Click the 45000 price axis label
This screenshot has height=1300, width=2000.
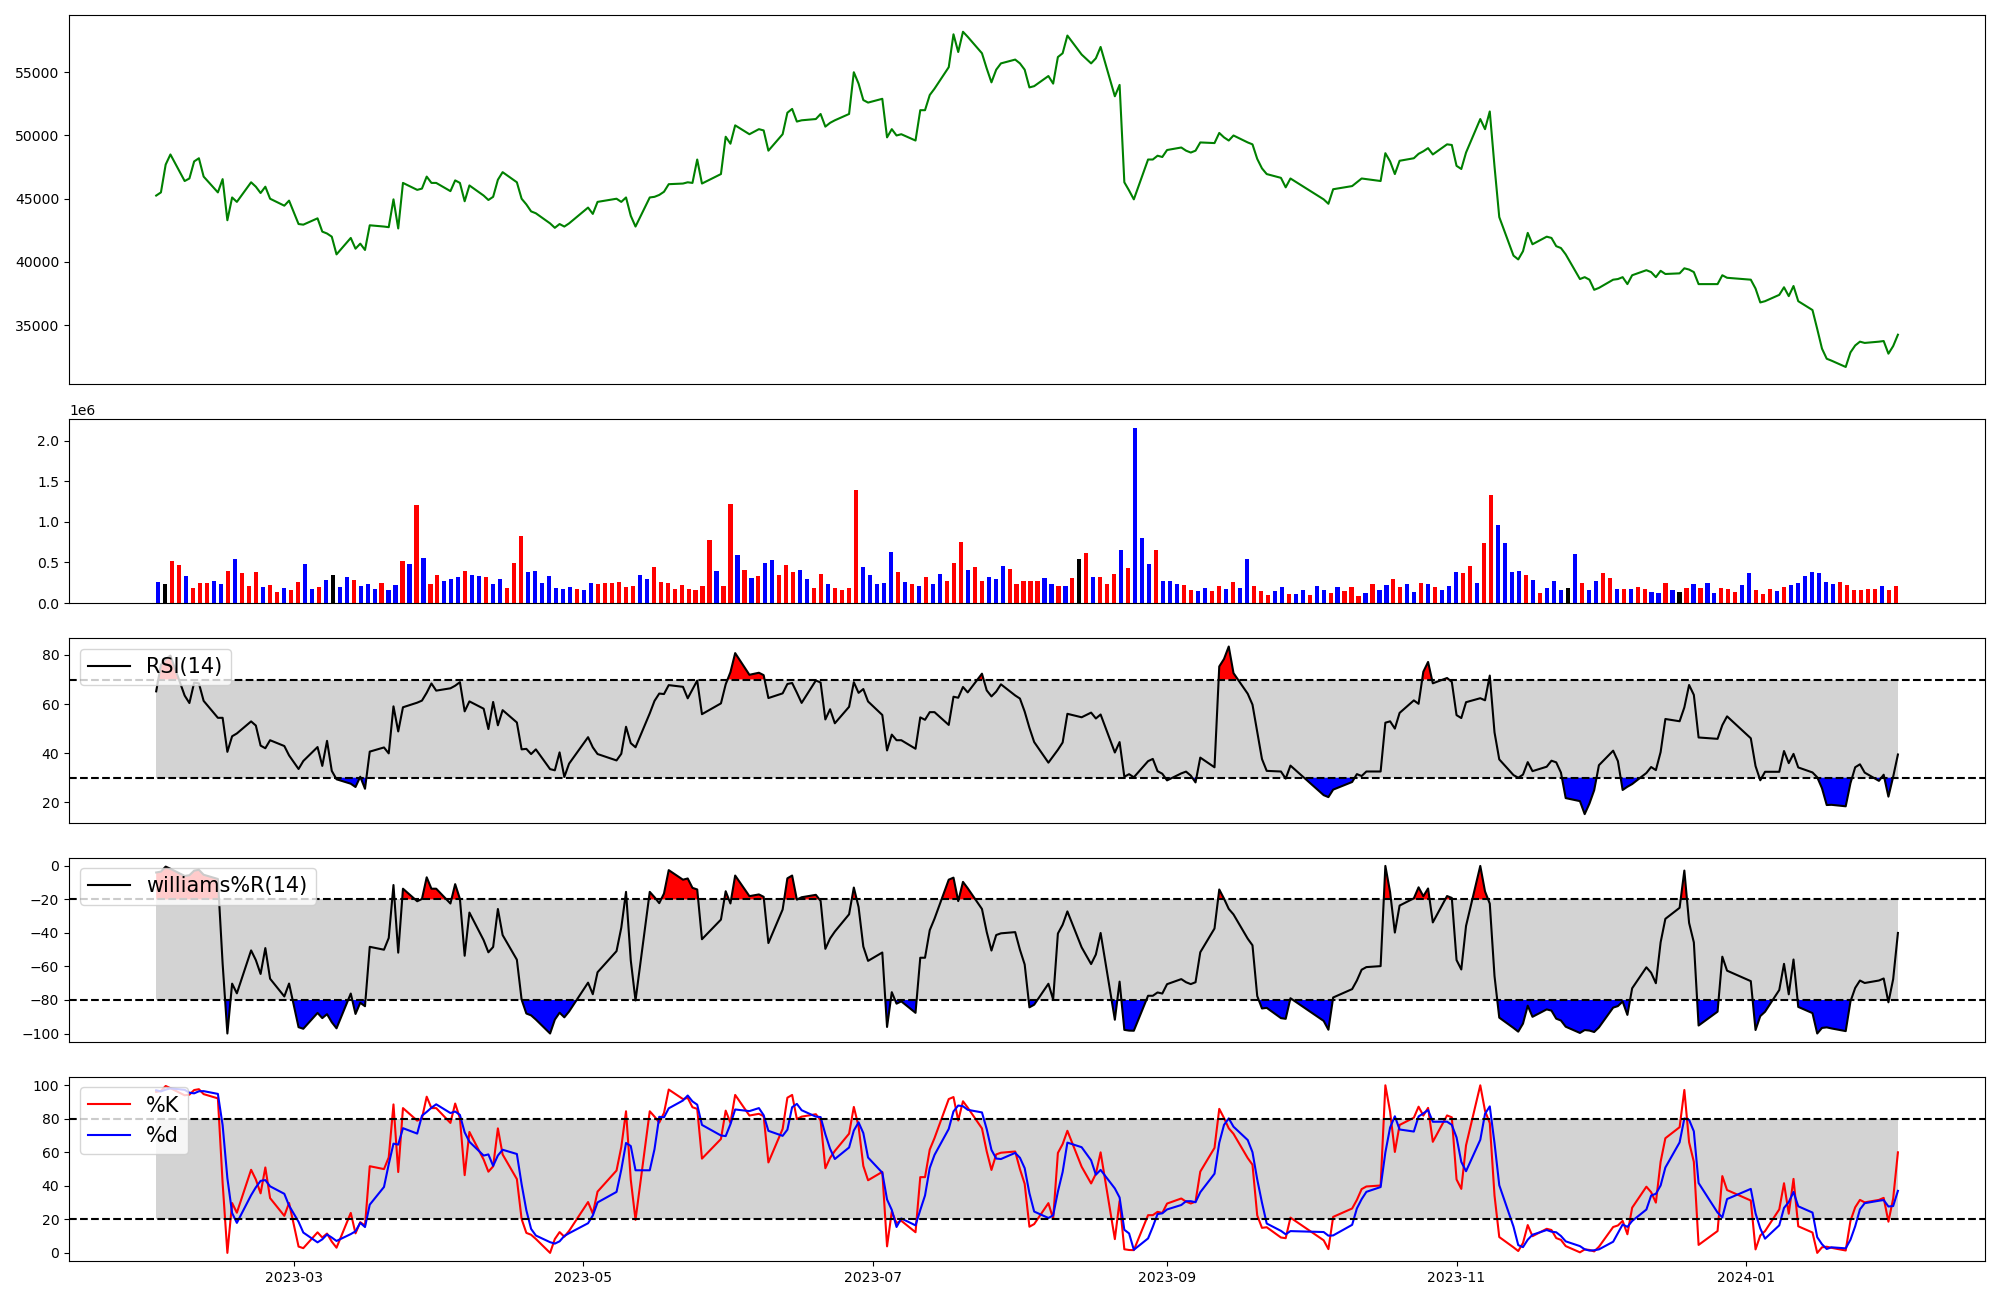click(37, 199)
